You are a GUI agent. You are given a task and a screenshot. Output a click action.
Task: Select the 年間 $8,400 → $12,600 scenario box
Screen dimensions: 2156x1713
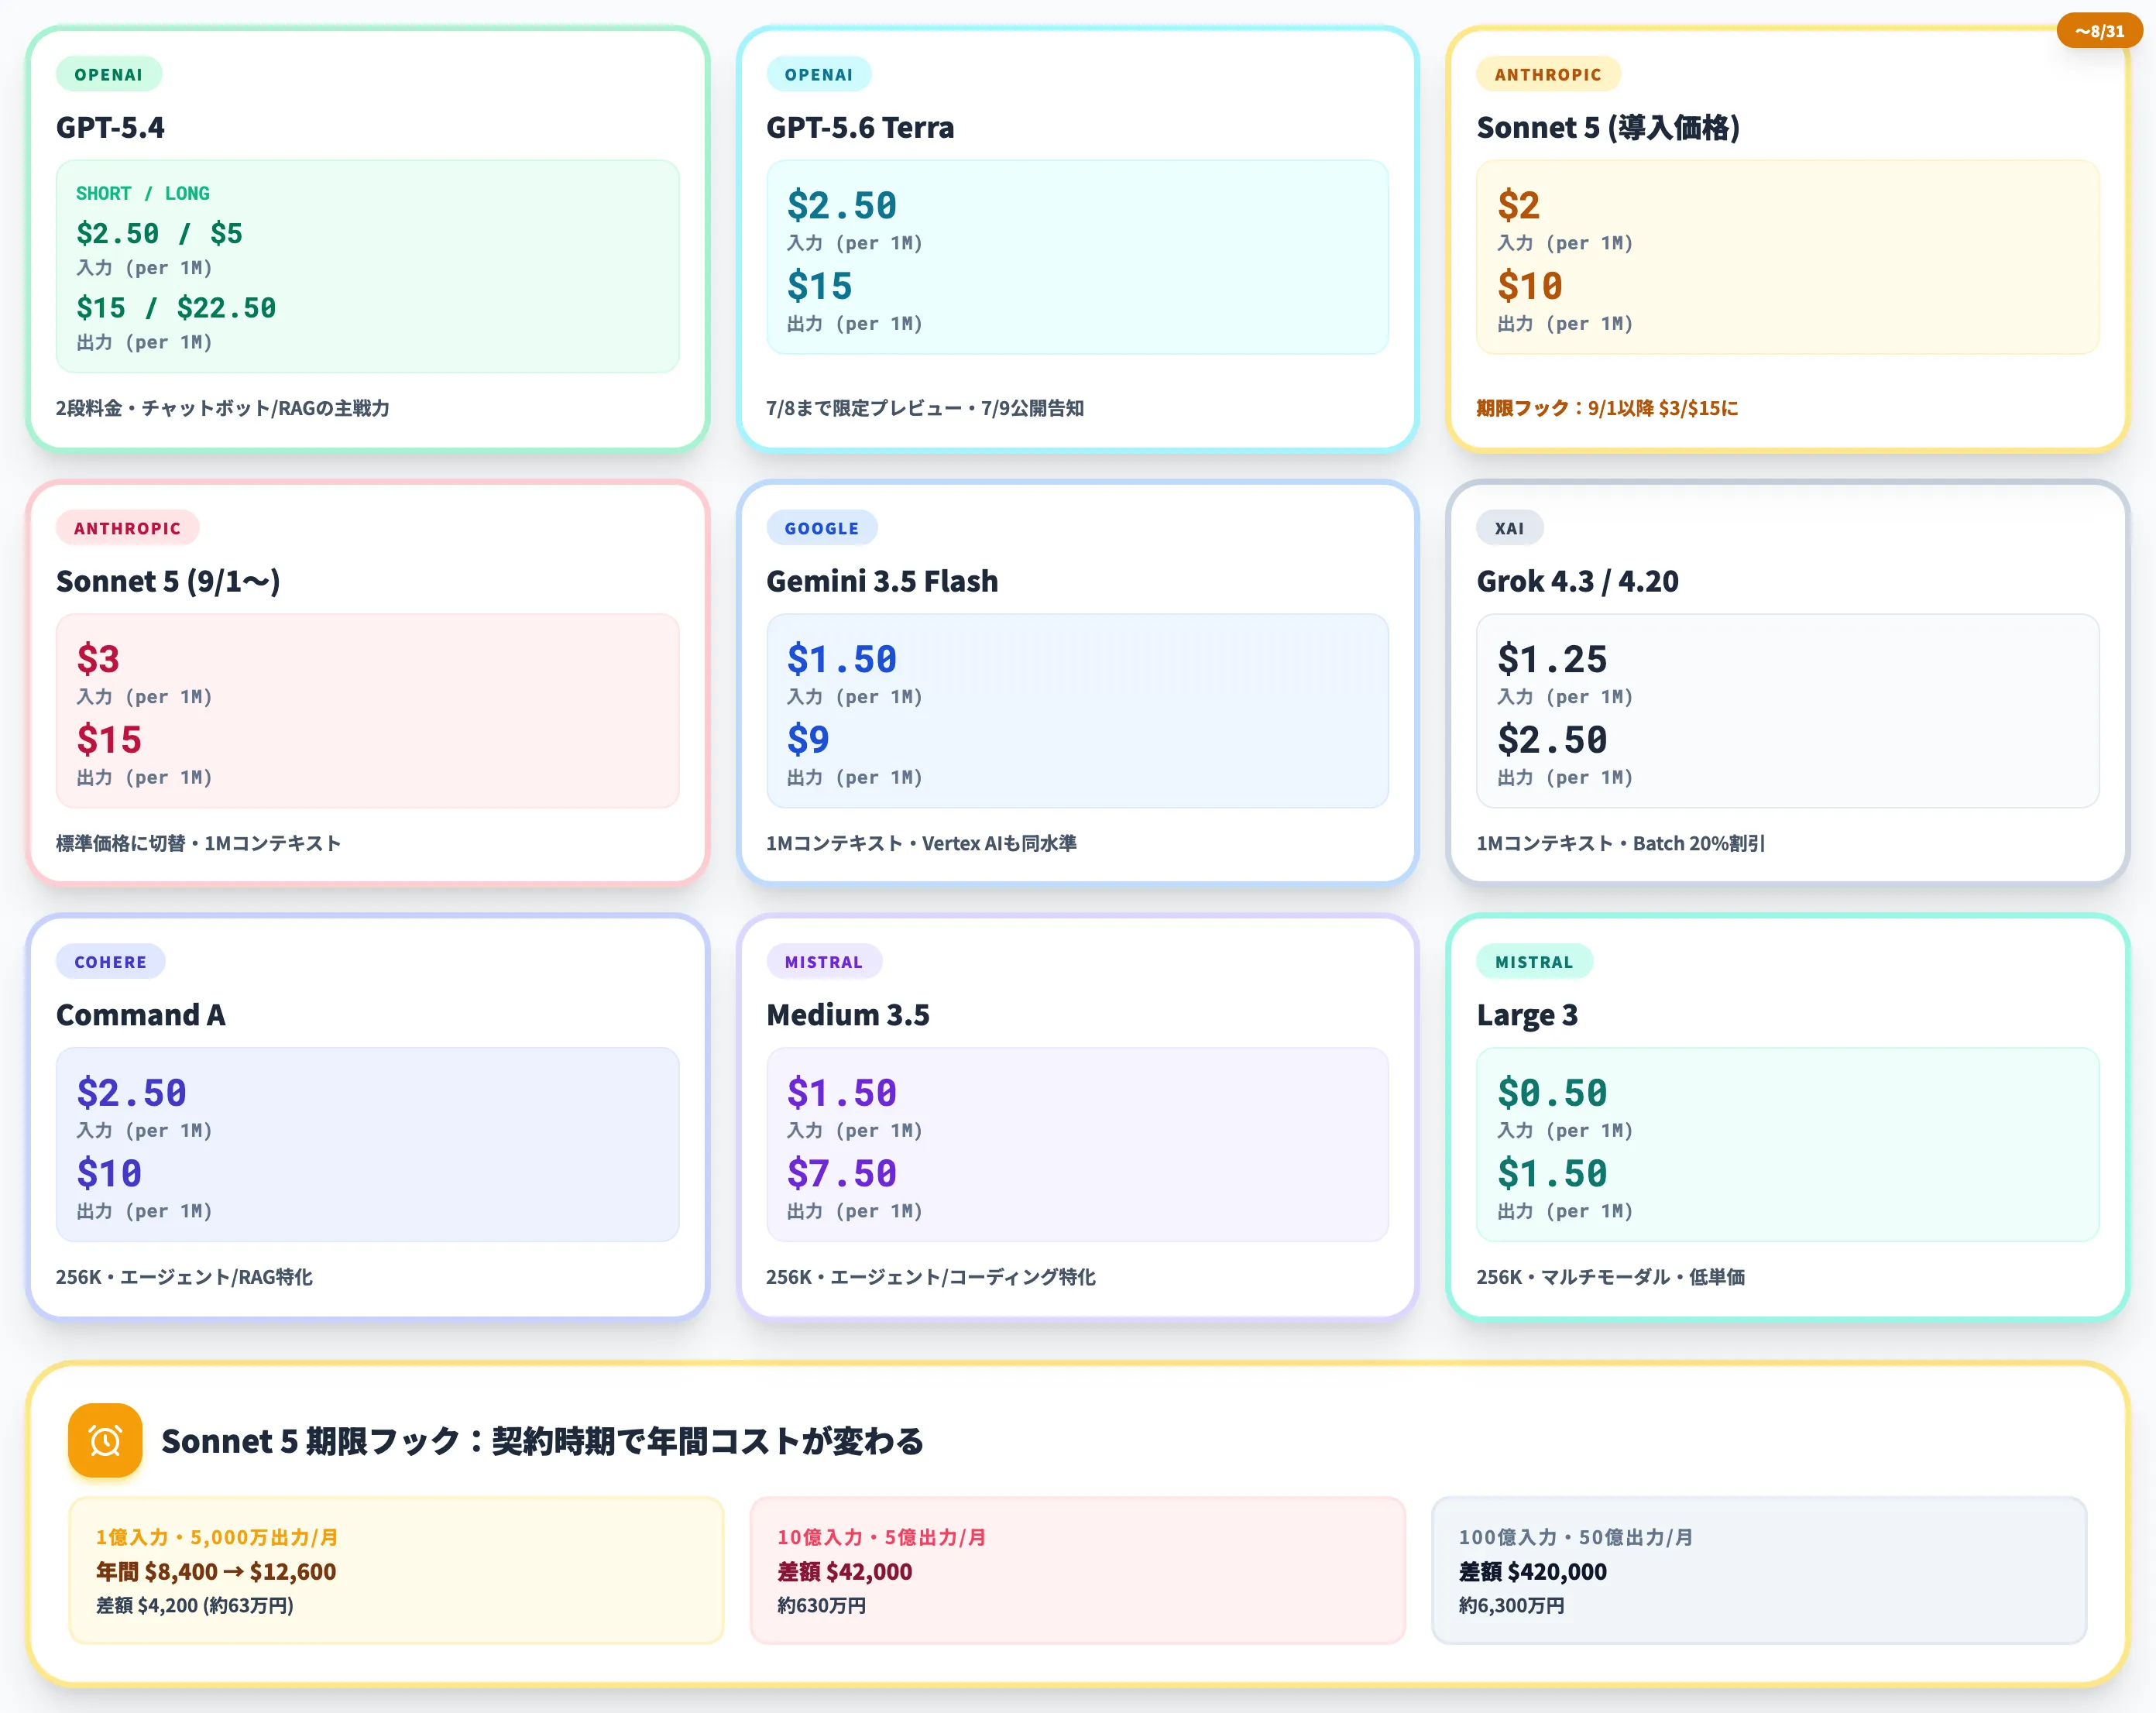(x=396, y=1570)
